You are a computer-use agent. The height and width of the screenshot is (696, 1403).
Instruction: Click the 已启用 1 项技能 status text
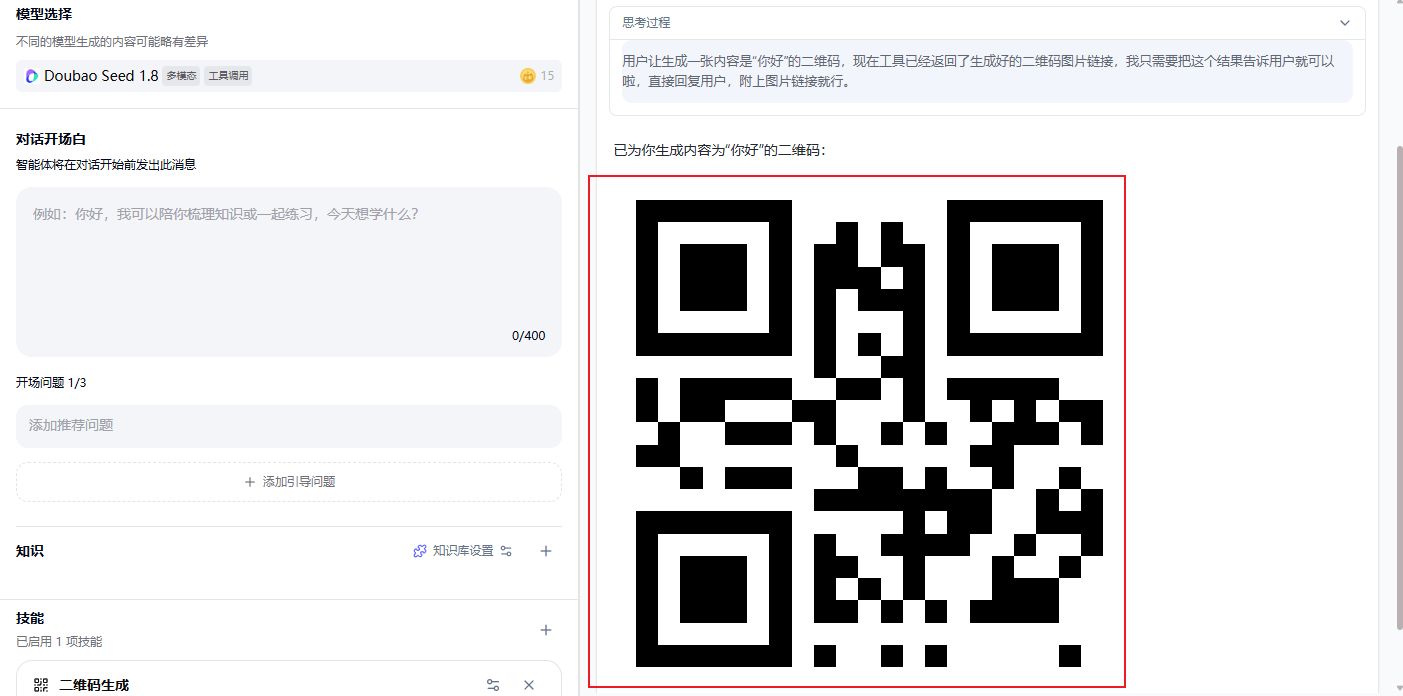click(59, 642)
